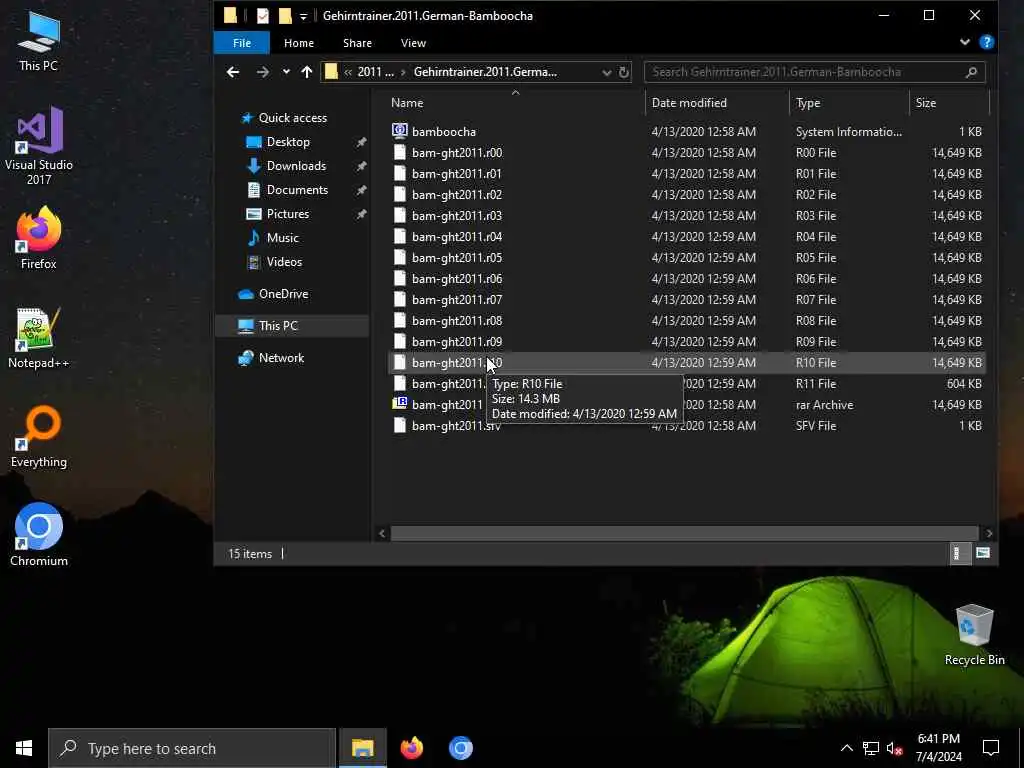Select the bam-ght2011.sfv file
The image size is (1024, 768).
(456, 426)
